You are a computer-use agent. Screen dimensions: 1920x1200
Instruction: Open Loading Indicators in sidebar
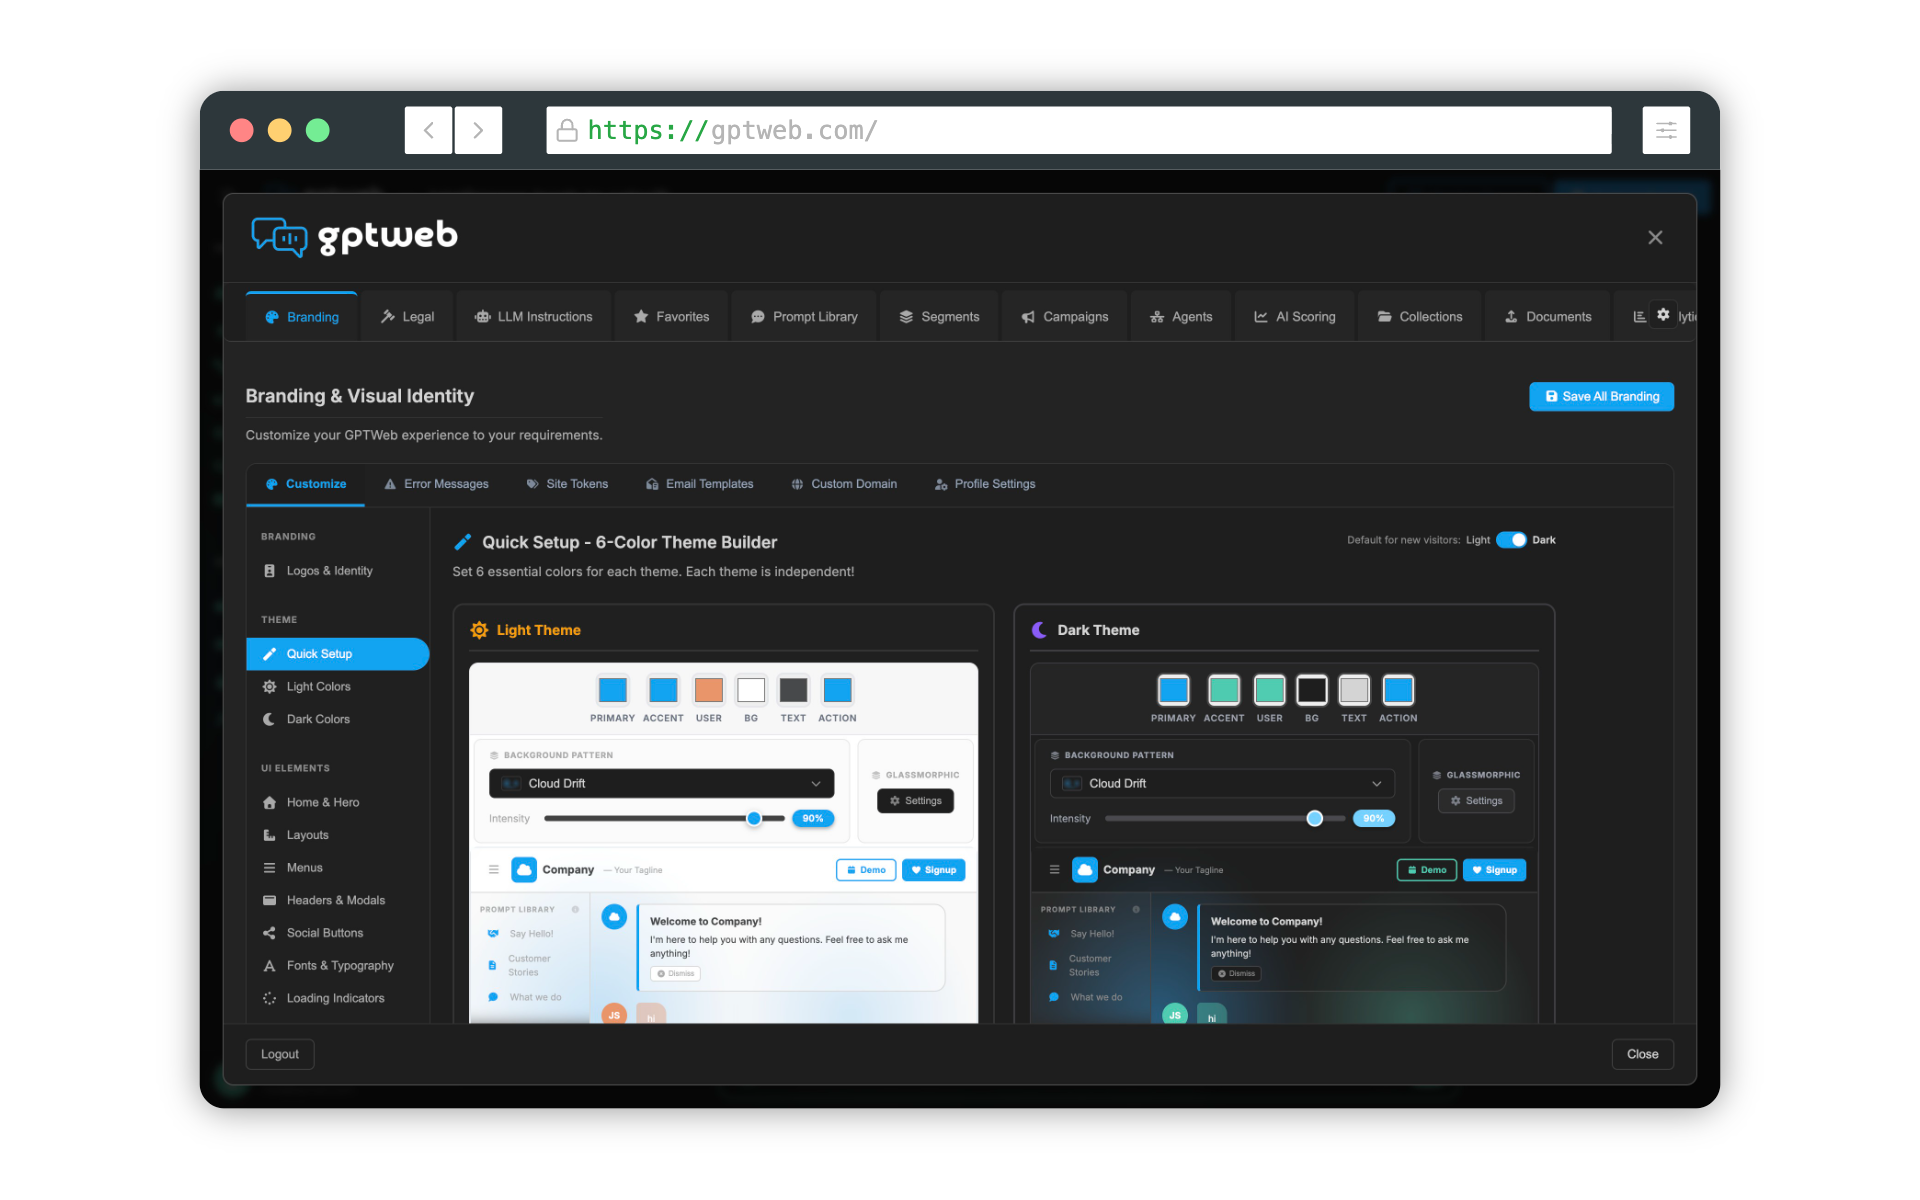(x=338, y=999)
